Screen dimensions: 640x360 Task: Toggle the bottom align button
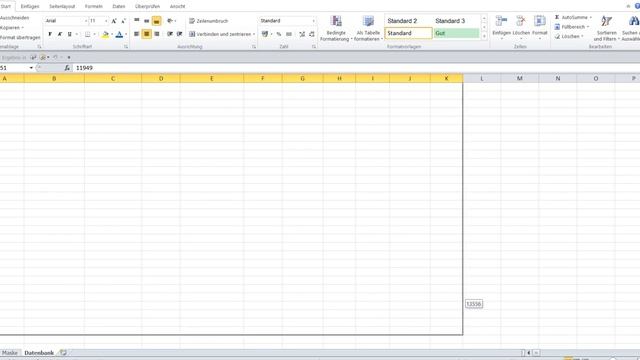156,20
